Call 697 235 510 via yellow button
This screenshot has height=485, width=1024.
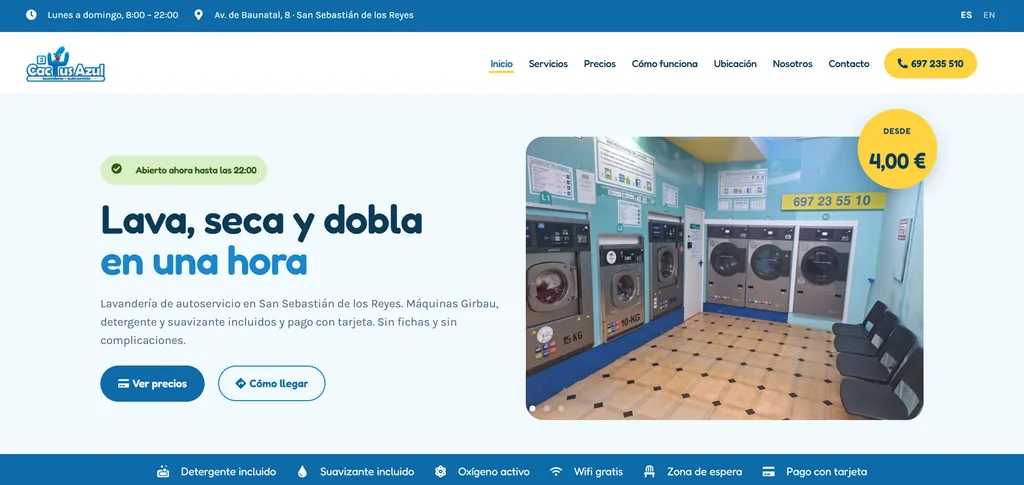point(931,63)
